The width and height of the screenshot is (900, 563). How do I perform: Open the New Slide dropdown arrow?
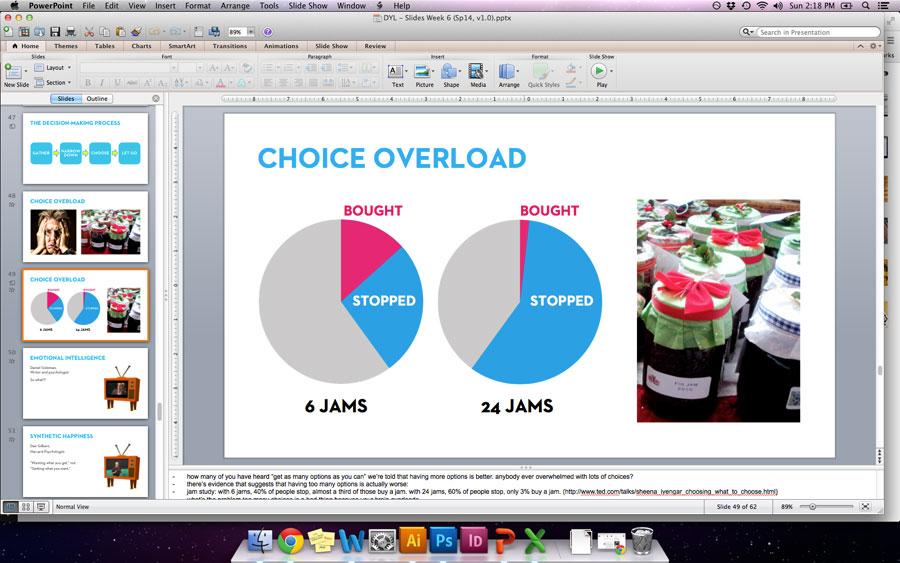[26, 71]
